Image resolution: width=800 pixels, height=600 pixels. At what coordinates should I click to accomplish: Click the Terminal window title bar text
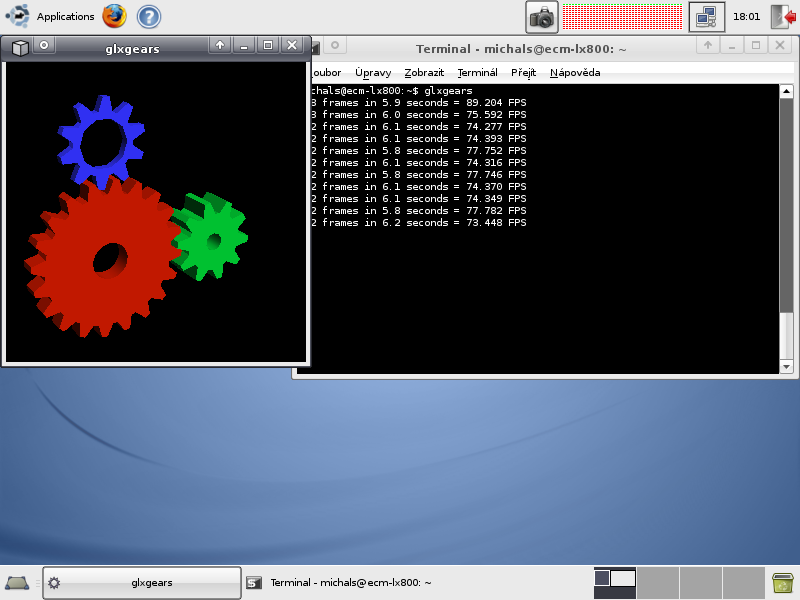pyautogui.click(x=521, y=49)
